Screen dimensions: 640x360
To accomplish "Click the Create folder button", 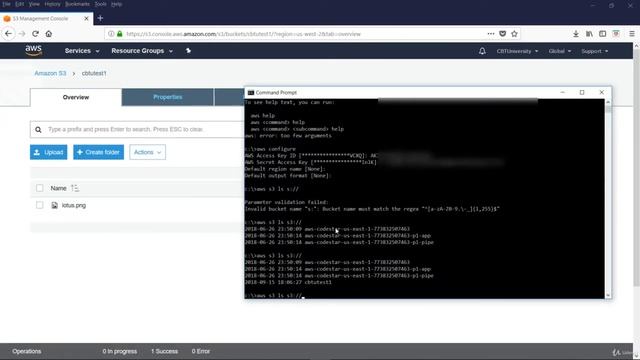I will (98, 152).
